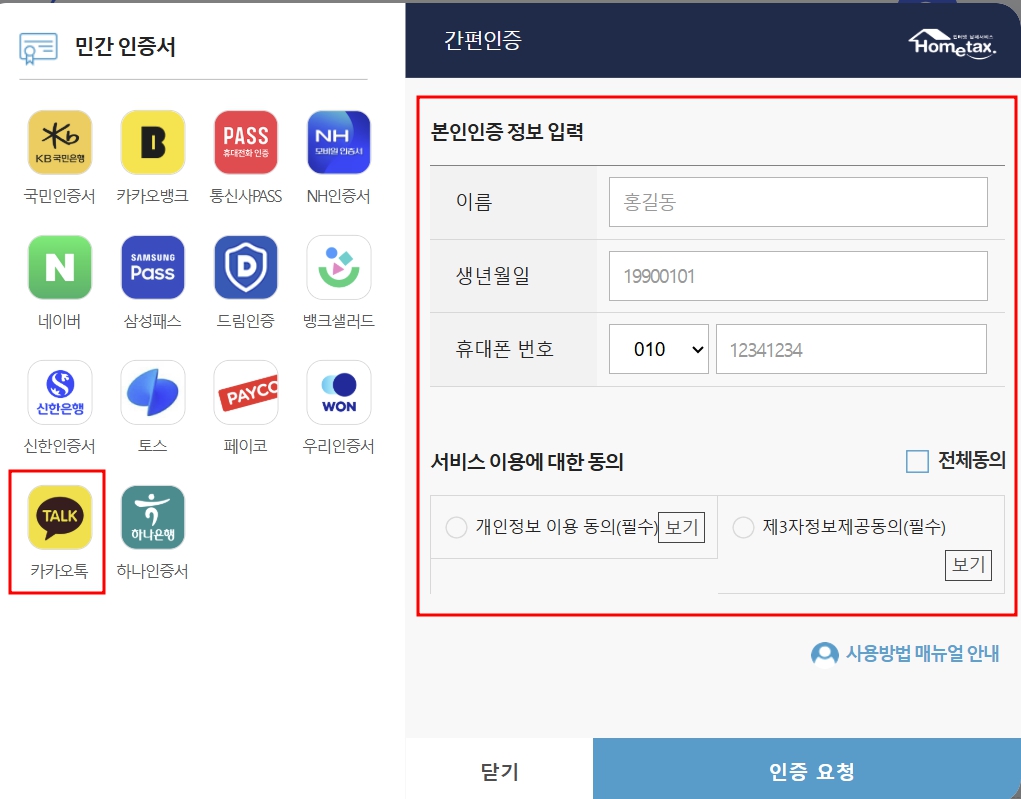Select the 카카오뱅크 certificate icon
The height and width of the screenshot is (799, 1021).
152,141
